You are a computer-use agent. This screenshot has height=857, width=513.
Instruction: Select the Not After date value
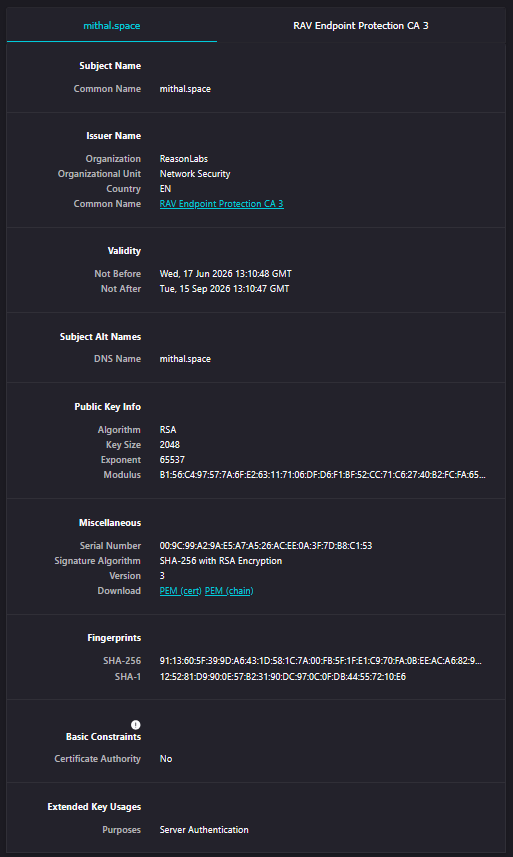point(225,289)
